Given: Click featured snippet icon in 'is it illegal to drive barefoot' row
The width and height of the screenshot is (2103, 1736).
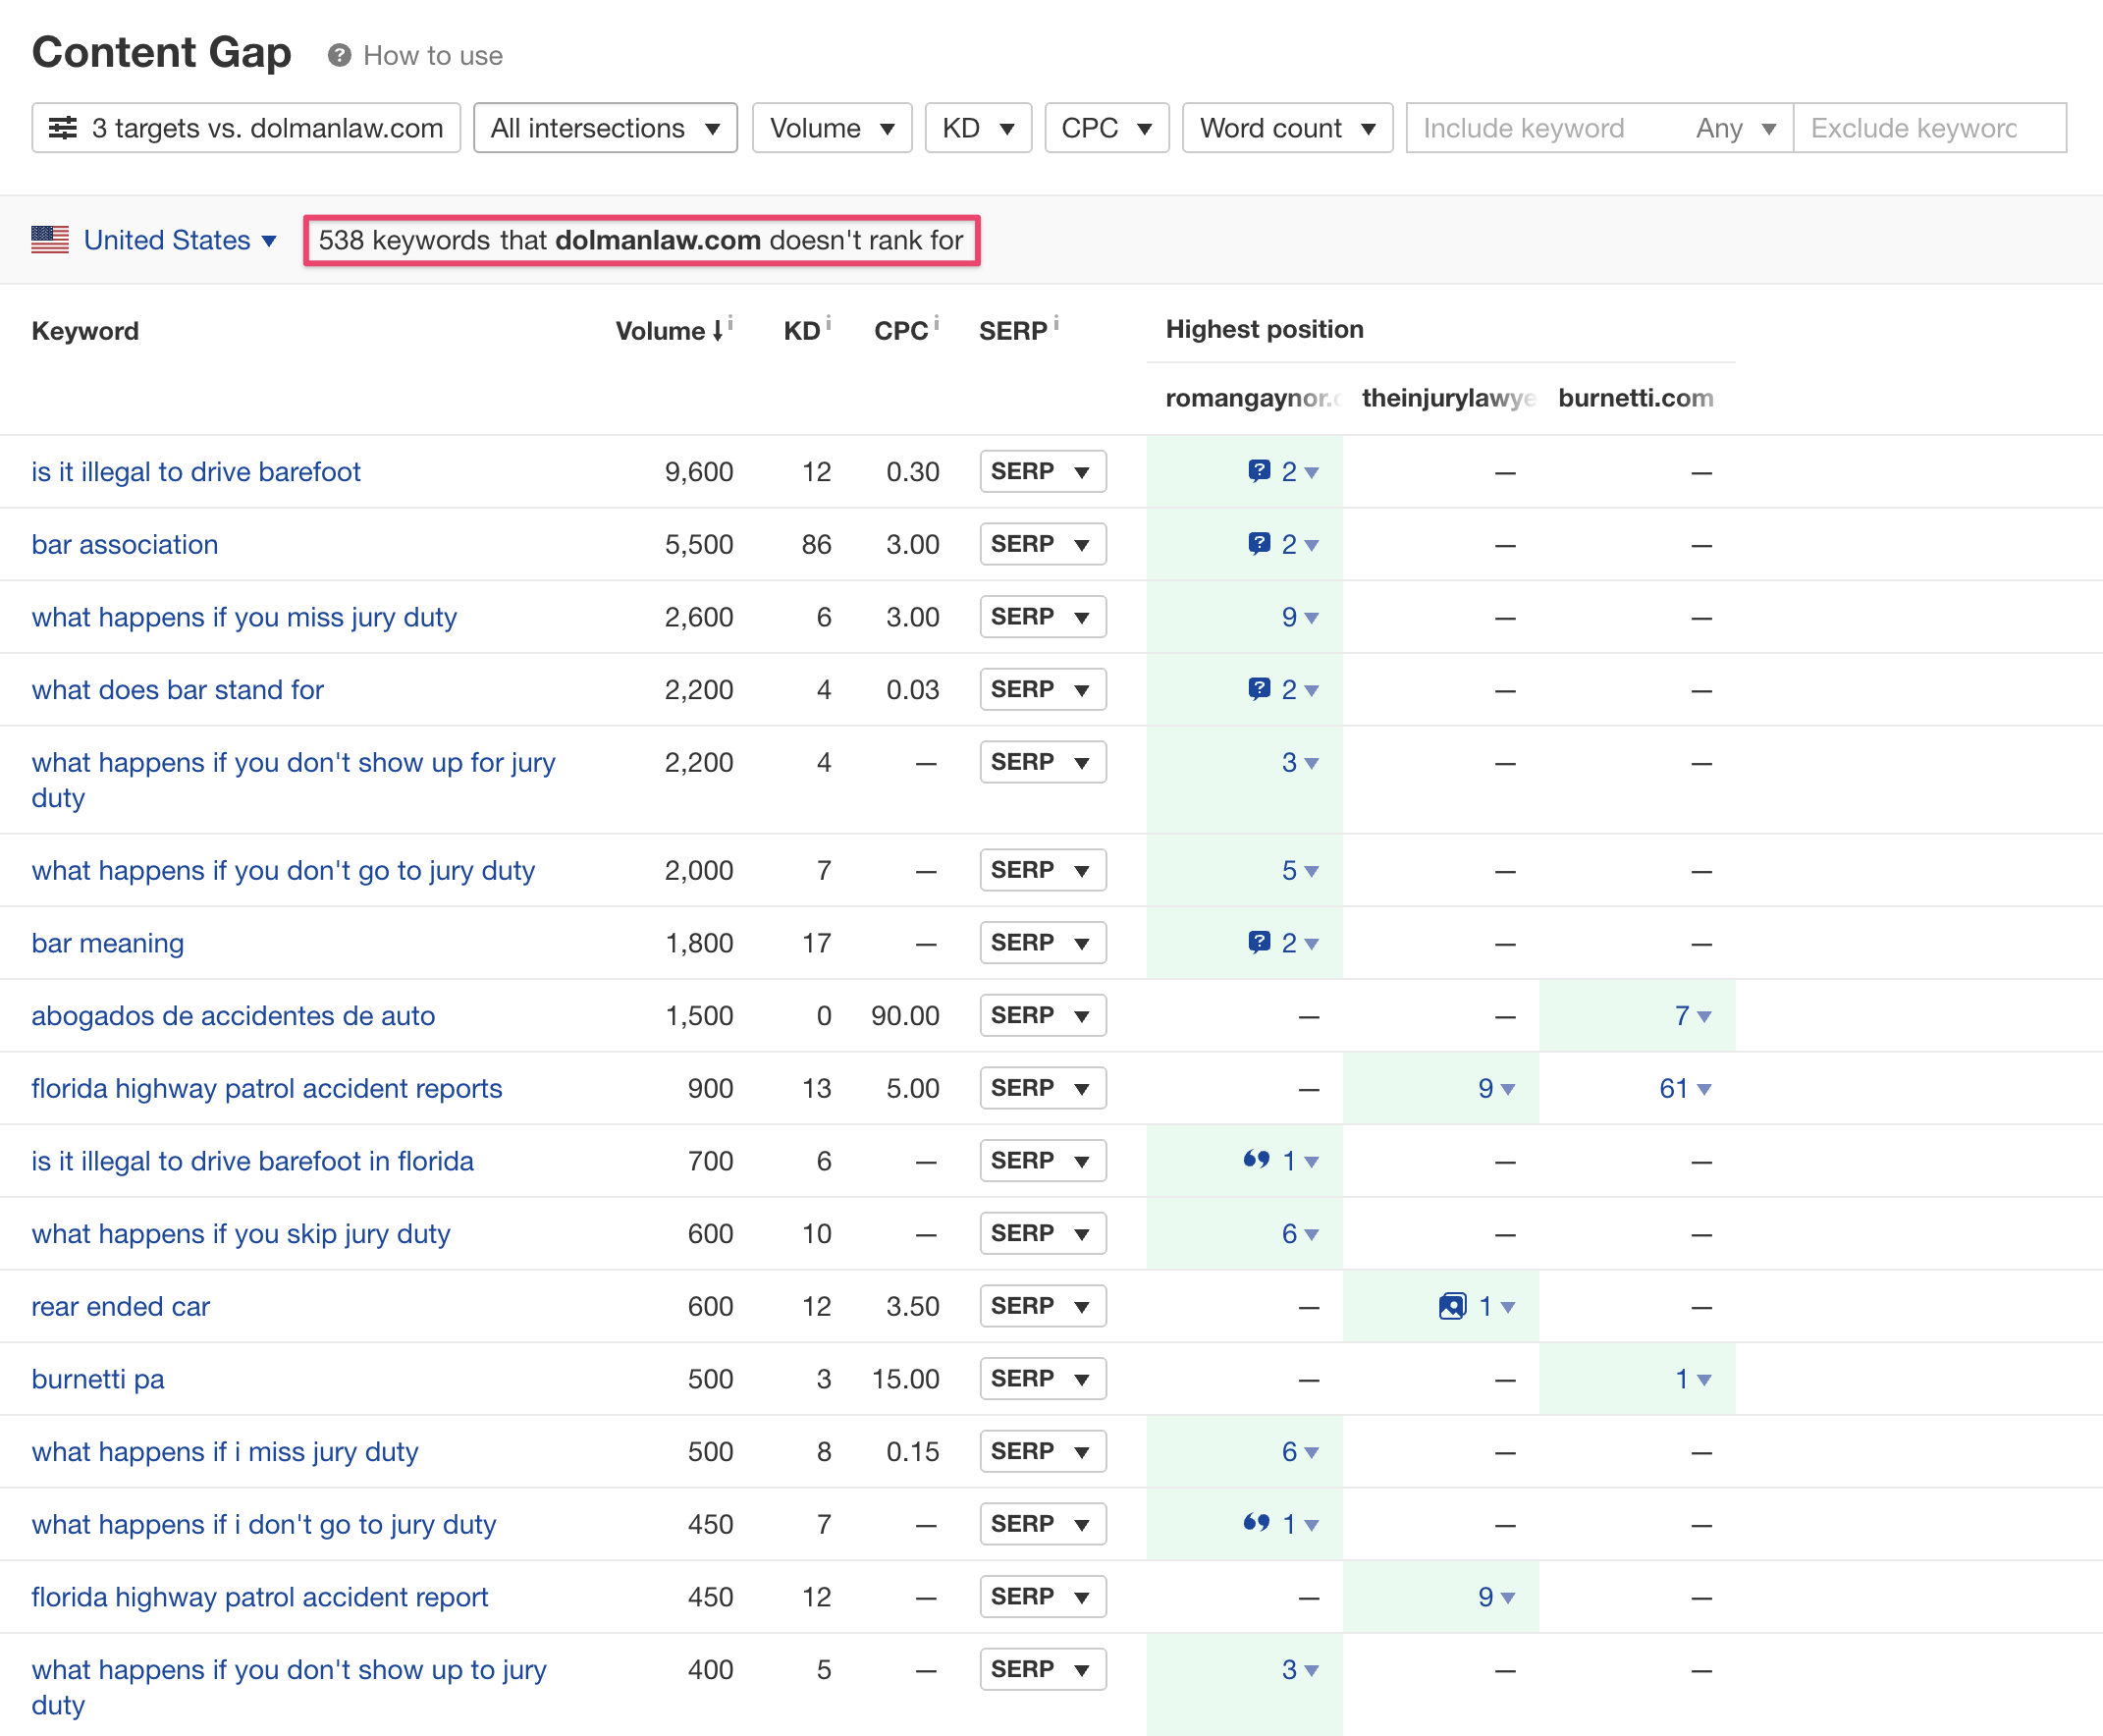Looking at the screenshot, I should point(1259,471).
